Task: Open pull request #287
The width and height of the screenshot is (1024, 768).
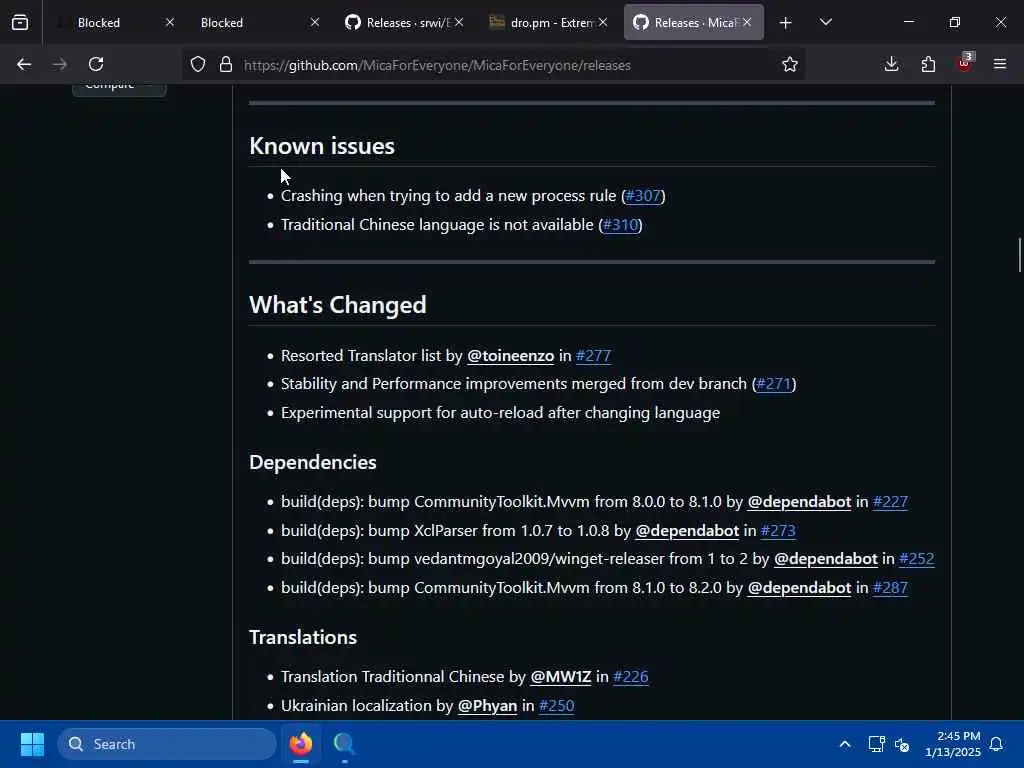Action: point(891,588)
